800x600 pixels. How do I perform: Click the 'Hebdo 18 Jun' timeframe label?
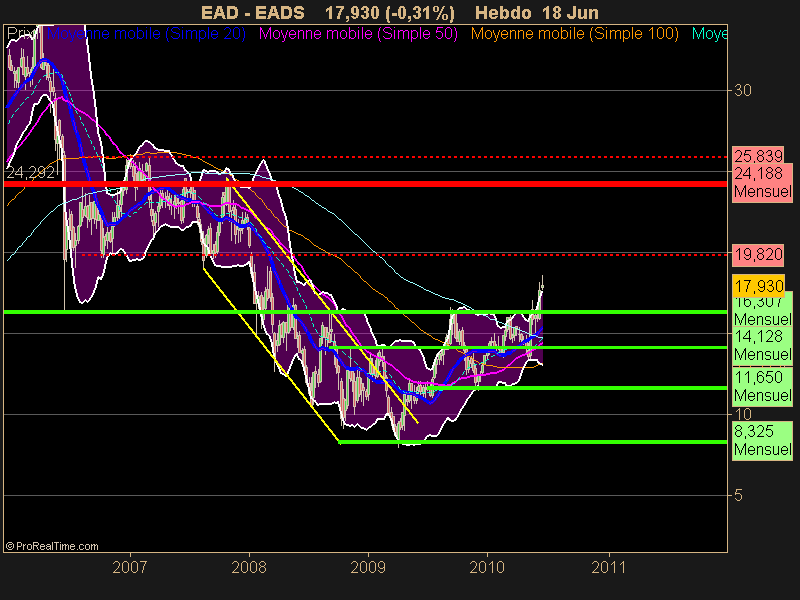pos(537,12)
